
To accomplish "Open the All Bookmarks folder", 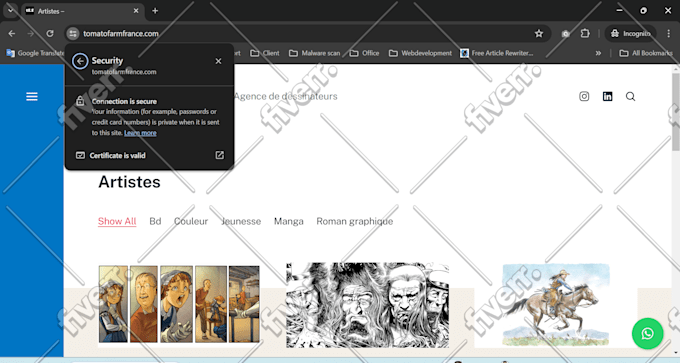I will [646, 53].
